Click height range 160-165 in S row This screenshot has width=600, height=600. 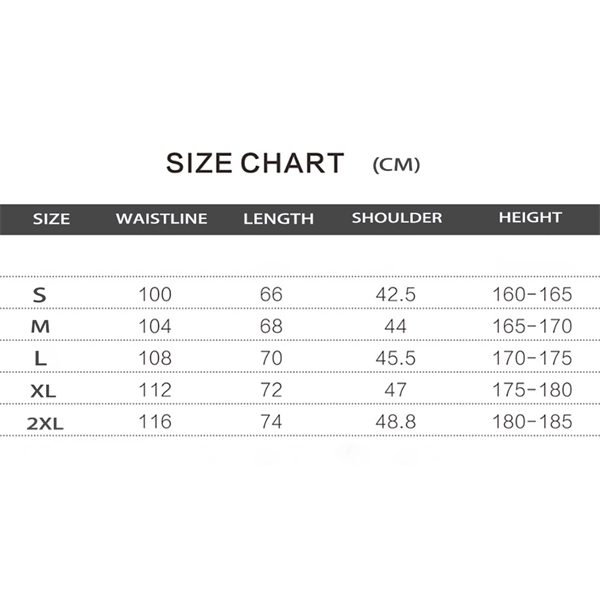(532, 294)
